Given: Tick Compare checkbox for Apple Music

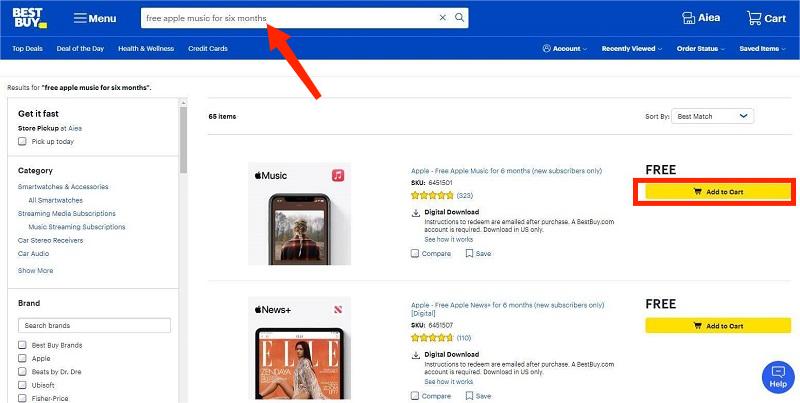Looking at the screenshot, I should [x=415, y=253].
